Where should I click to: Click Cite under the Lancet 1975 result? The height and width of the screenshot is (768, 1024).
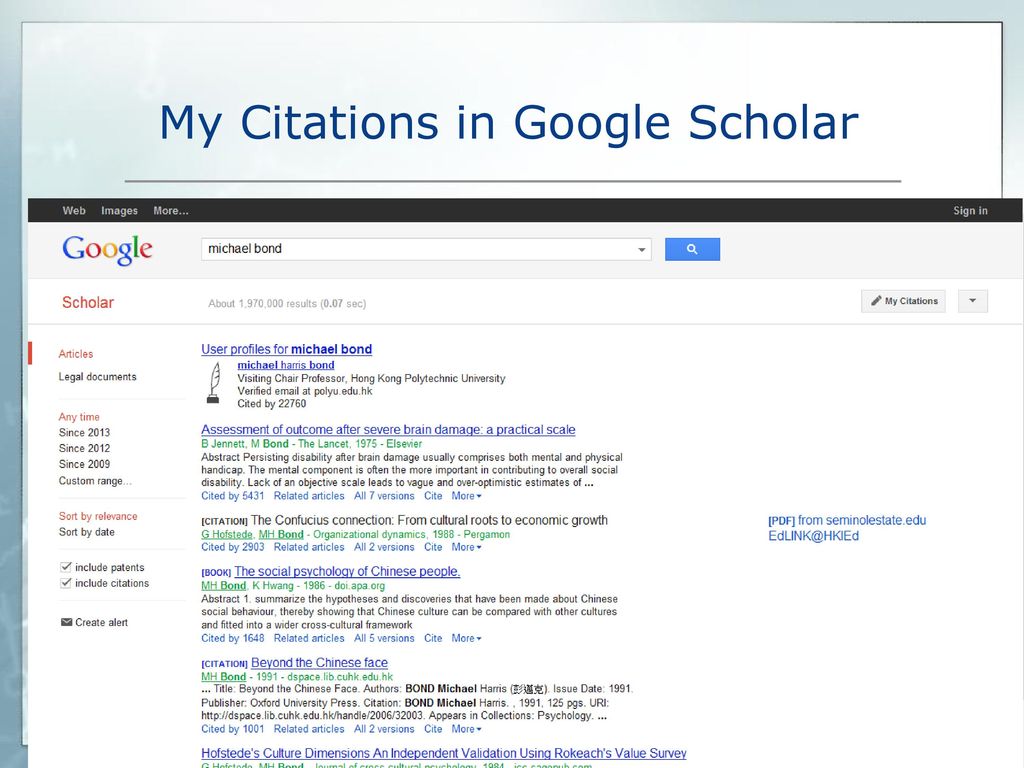tap(433, 496)
